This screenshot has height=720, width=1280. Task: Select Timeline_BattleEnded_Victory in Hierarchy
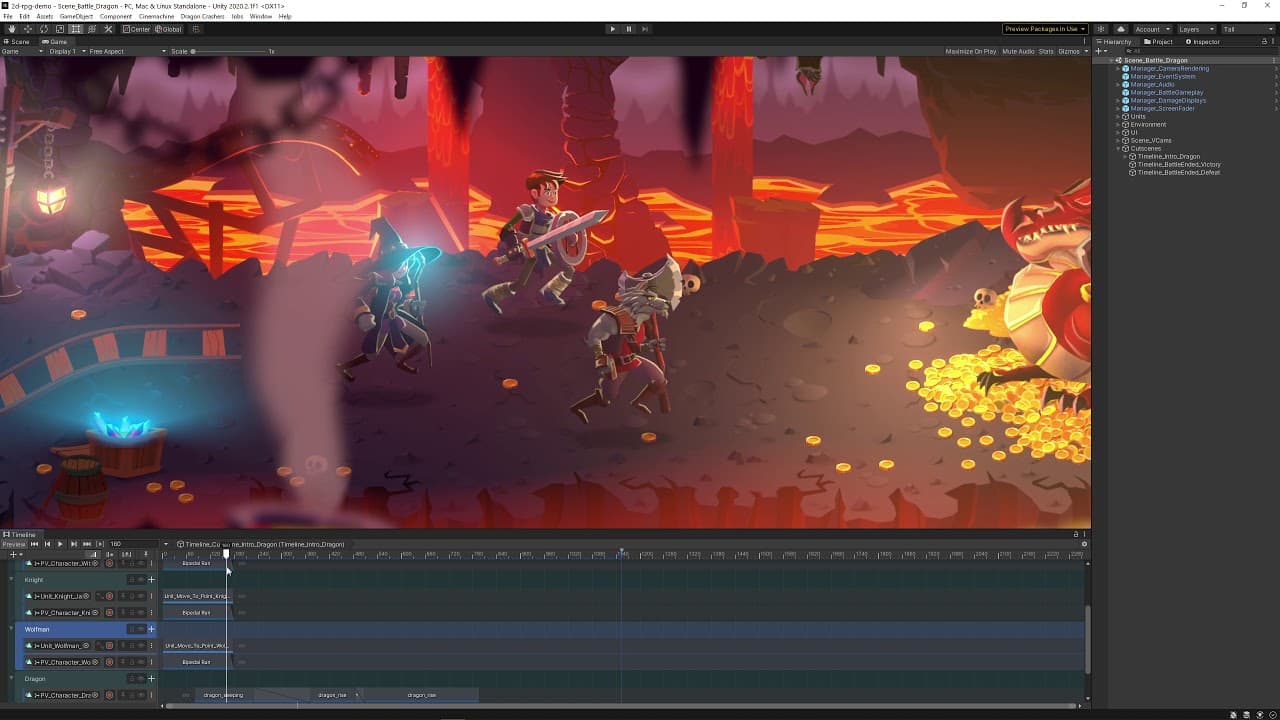pos(1179,164)
